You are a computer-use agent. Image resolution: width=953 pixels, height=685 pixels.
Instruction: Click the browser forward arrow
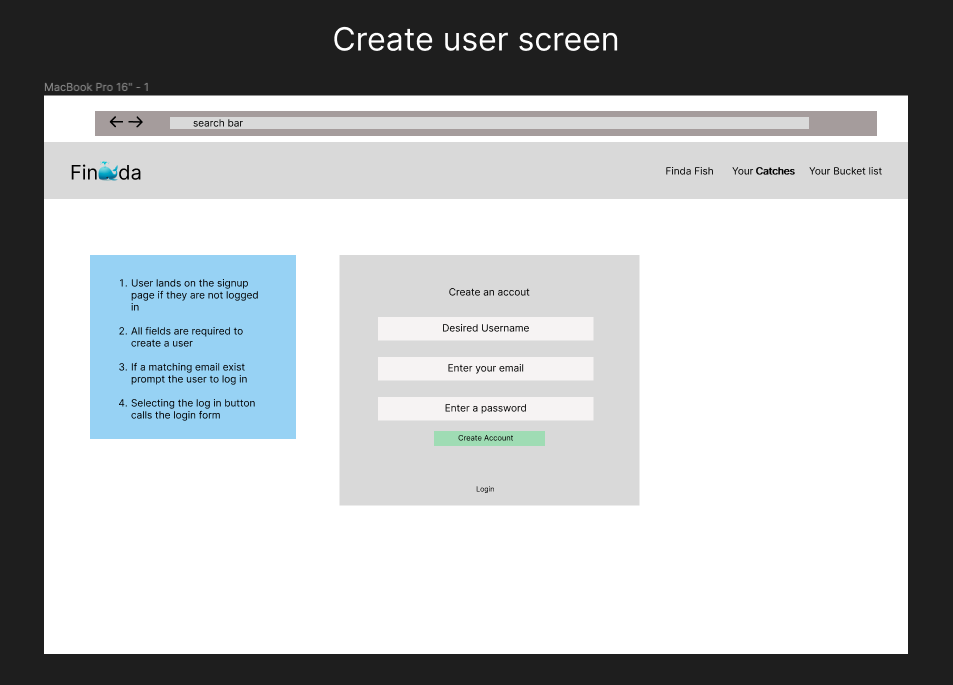pyautogui.click(x=136, y=122)
